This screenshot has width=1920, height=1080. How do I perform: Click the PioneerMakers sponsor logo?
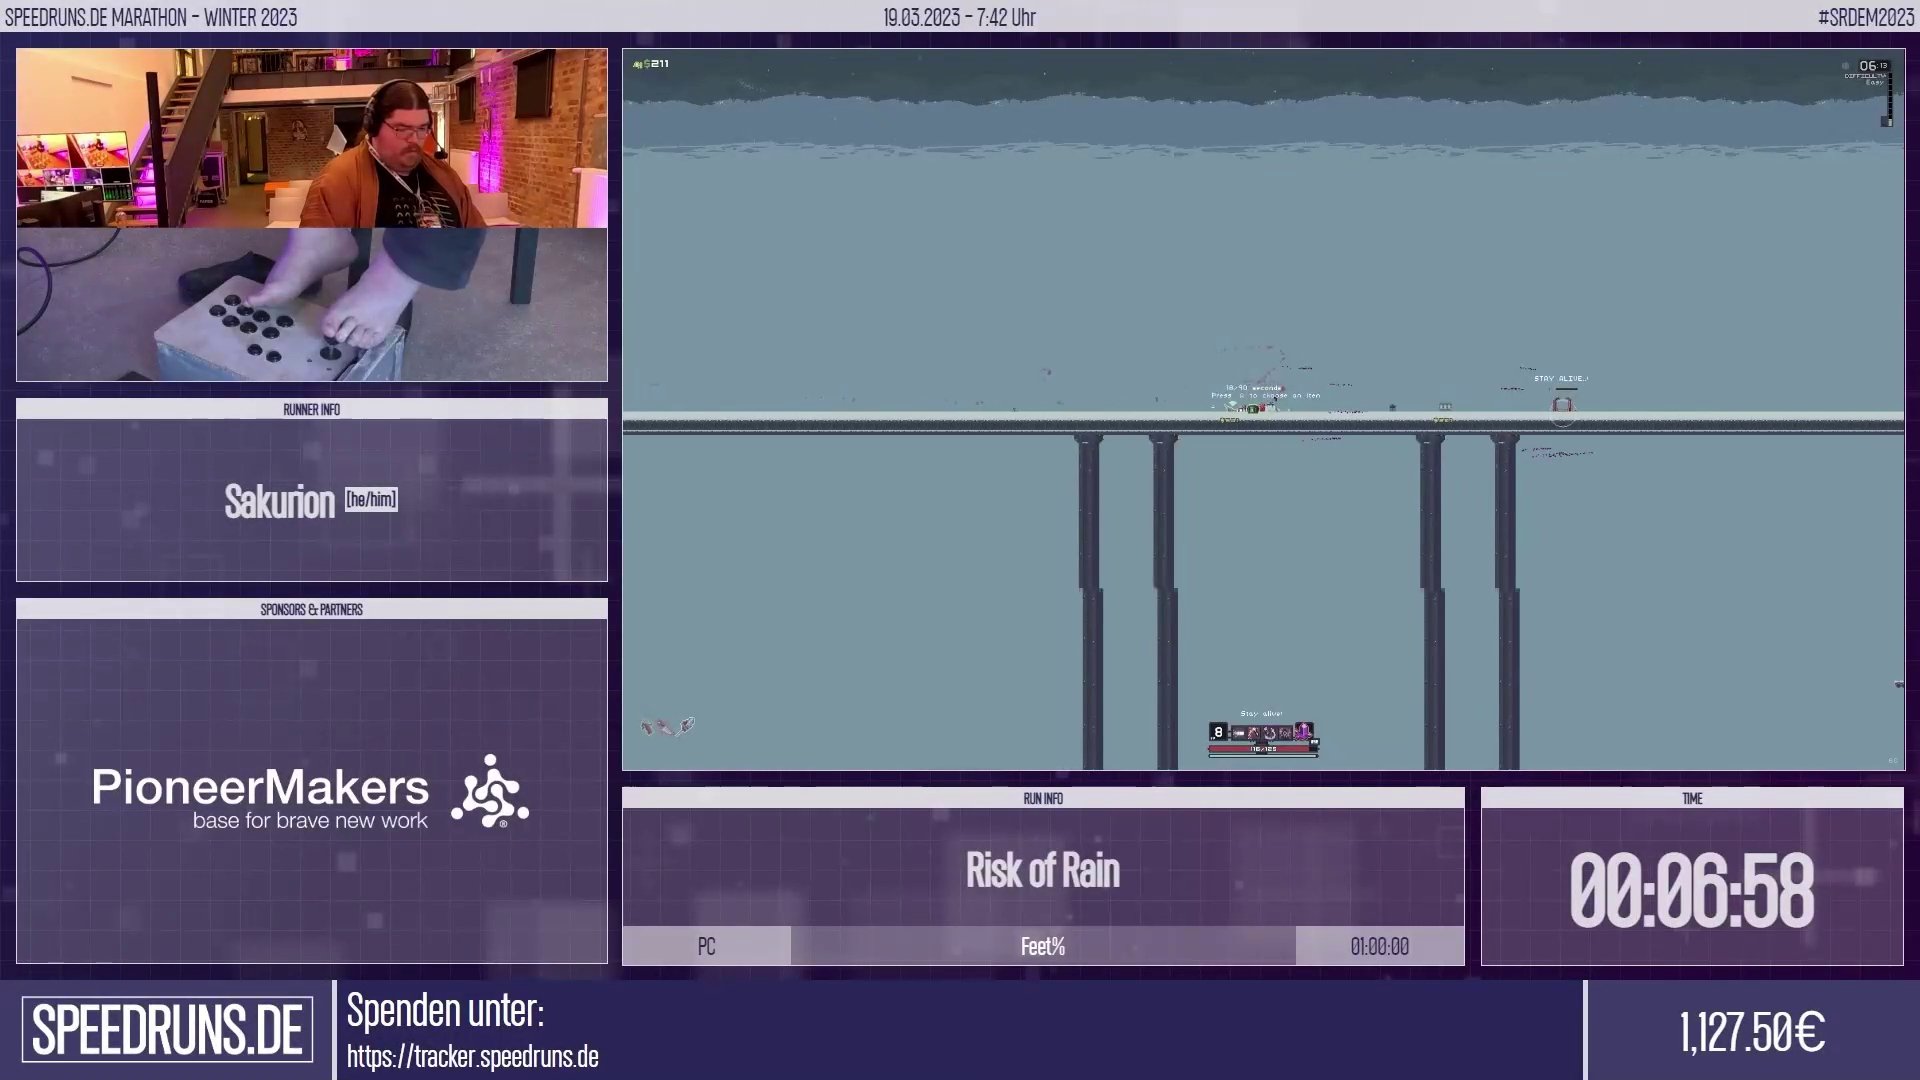pos(311,792)
